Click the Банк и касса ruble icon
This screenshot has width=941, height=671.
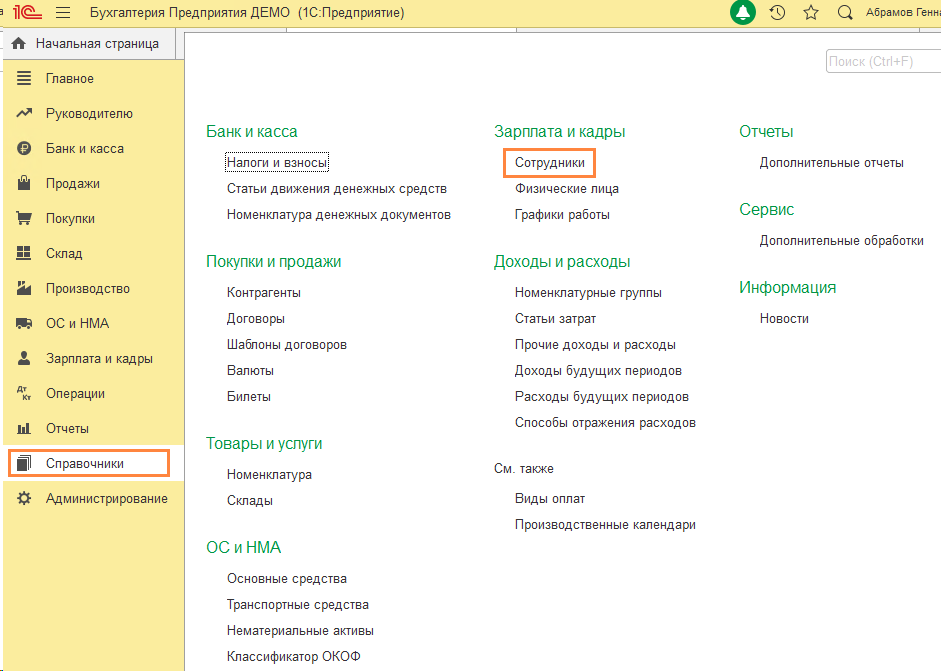tap(24, 148)
